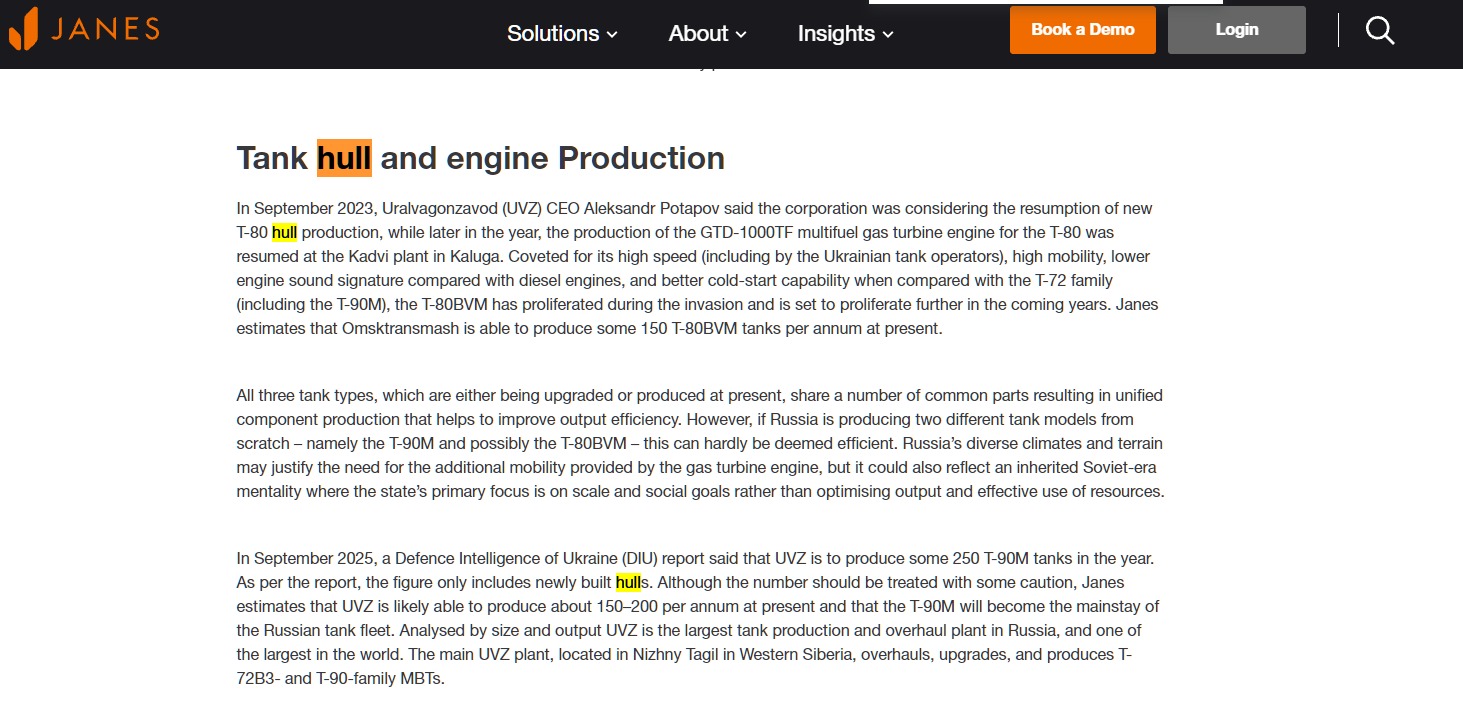Expand the Insights dropdown menu

845,33
